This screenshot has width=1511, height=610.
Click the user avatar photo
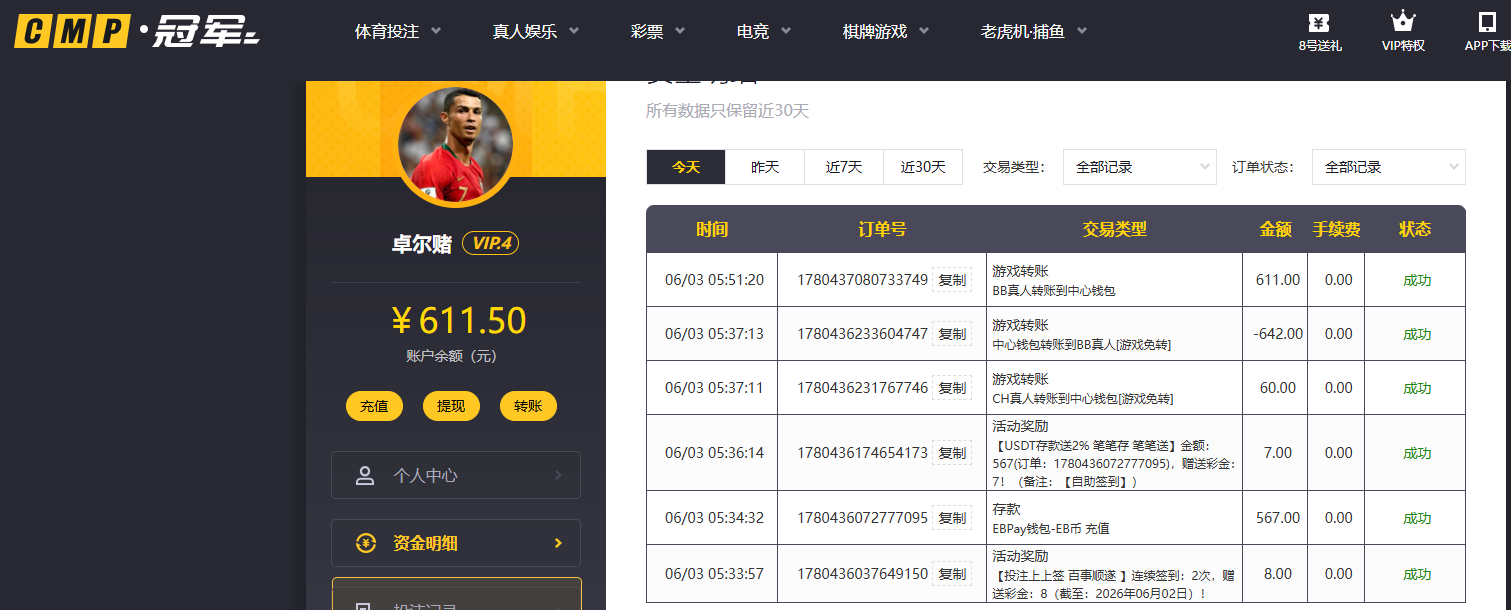(x=455, y=146)
